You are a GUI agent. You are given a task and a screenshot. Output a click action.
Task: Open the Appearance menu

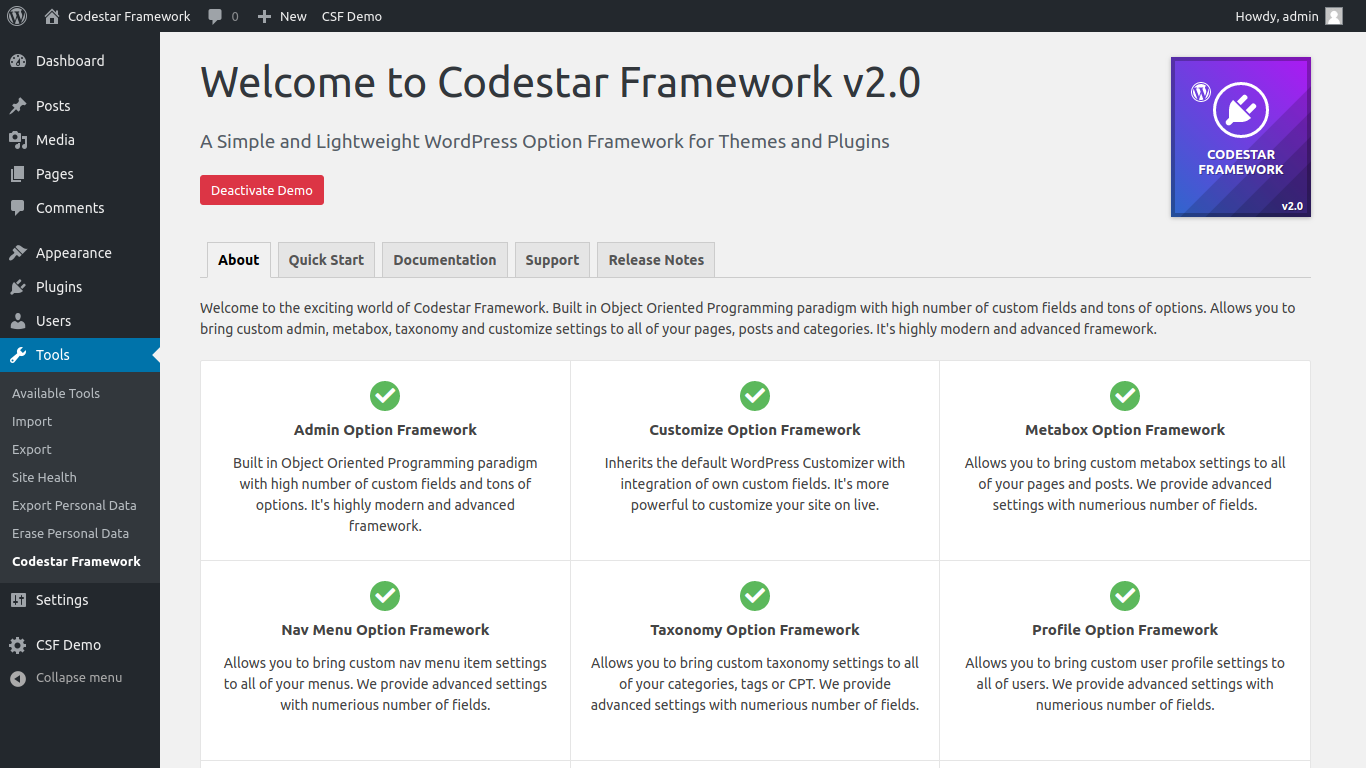pyautogui.click(x=74, y=253)
